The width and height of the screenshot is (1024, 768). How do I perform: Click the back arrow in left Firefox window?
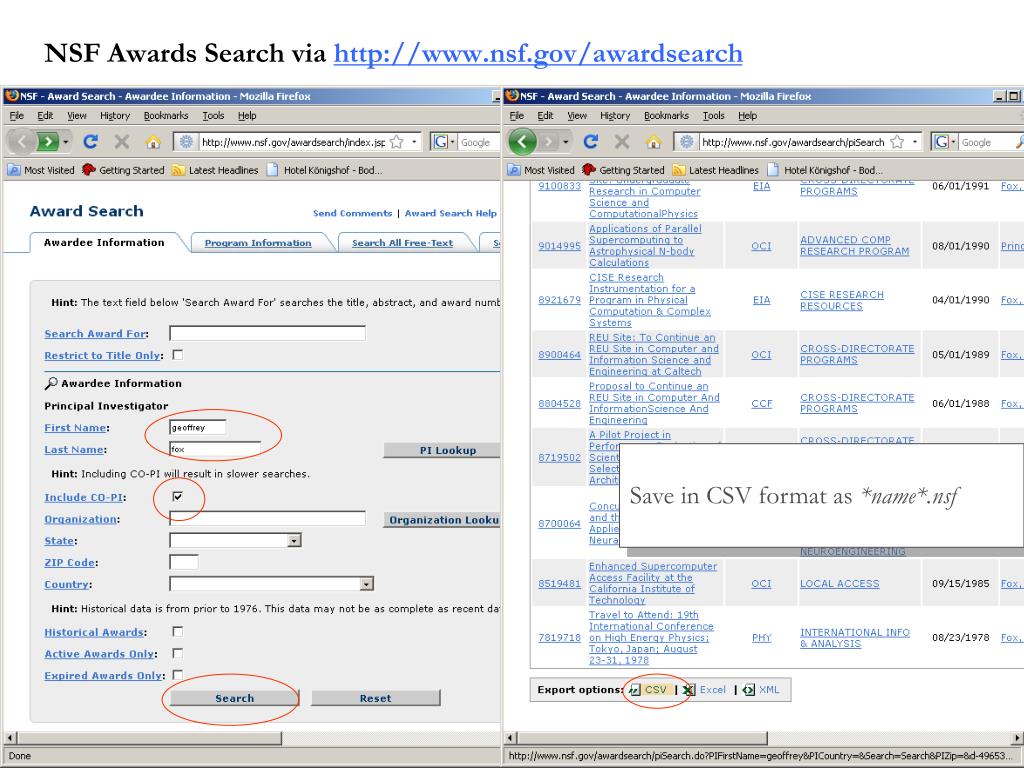[x=22, y=142]
